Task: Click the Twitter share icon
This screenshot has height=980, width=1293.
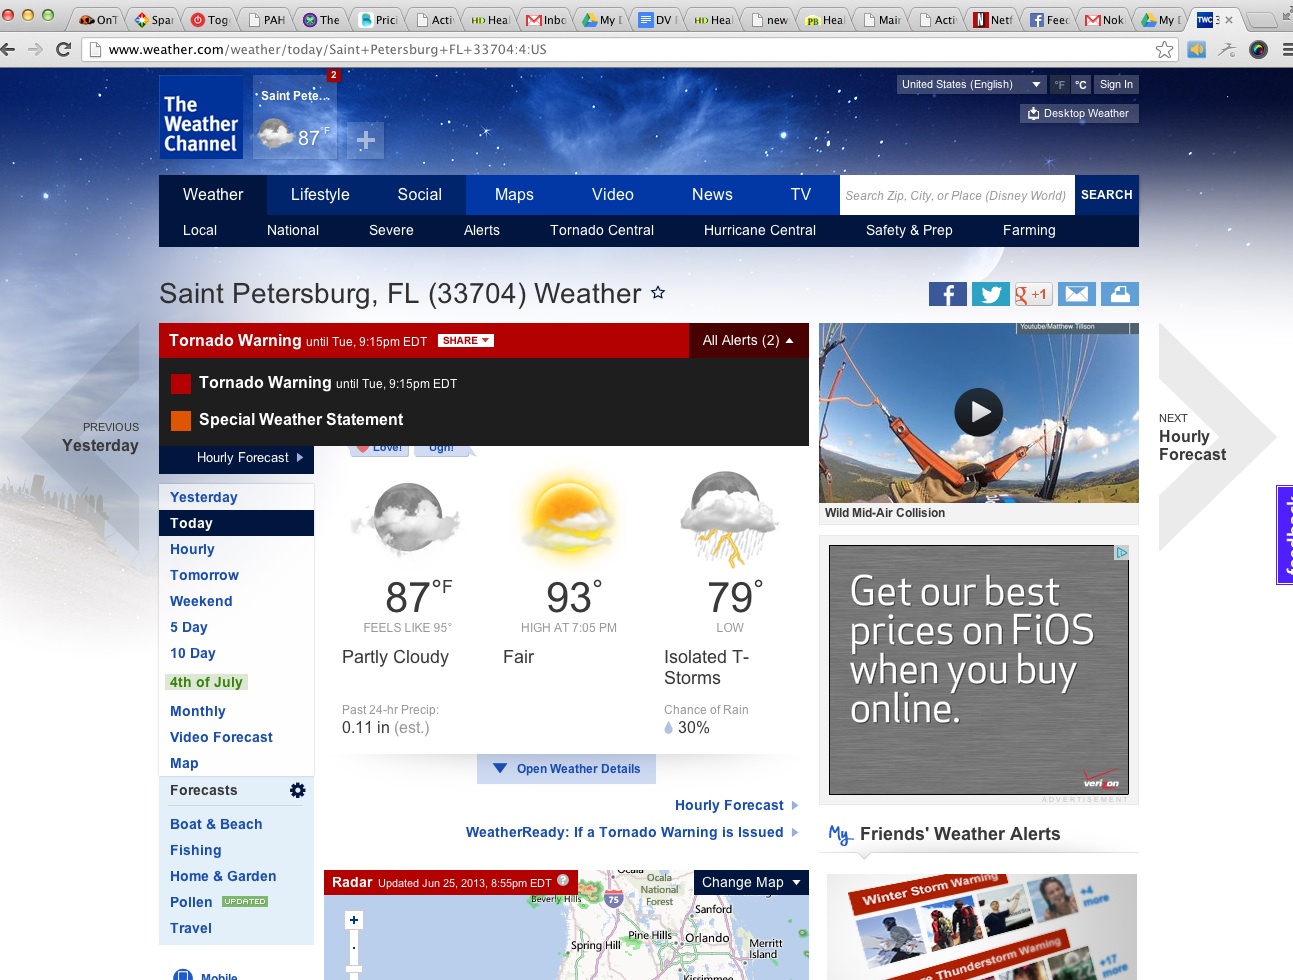Action: pyautogui.click(x=990, y=294)
